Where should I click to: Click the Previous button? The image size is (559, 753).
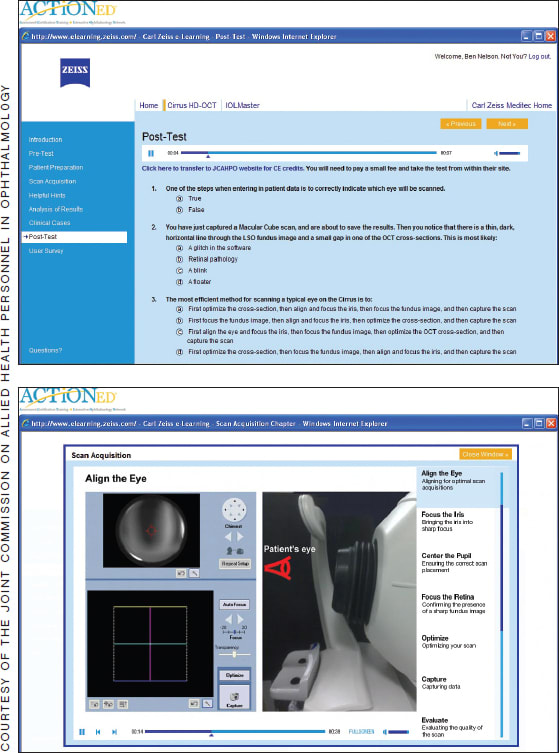[461, 124]
